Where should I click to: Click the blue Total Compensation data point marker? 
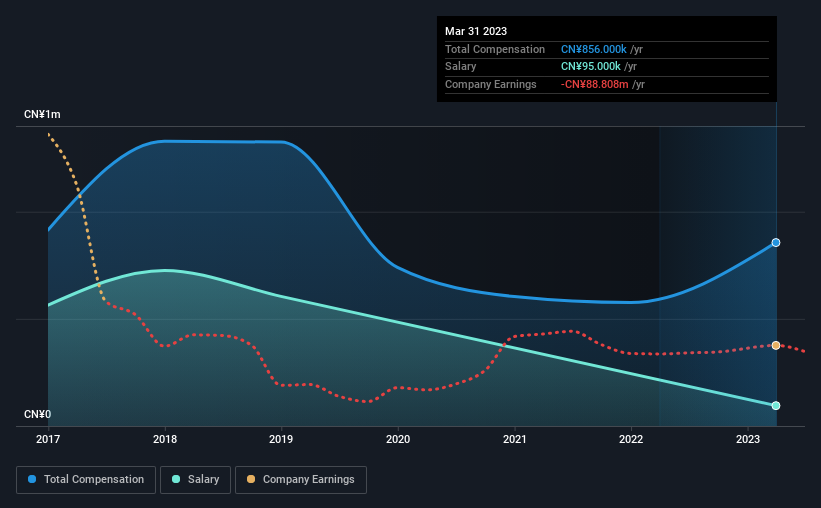click(776, 242)
